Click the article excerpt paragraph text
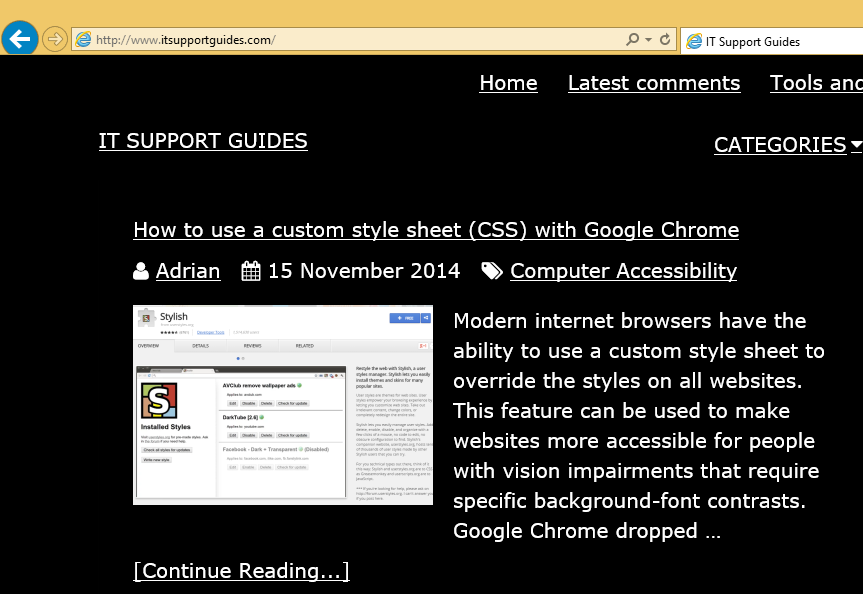Image resolution: width=863 pixels, height=594 pixels. [x=638, y=426]
